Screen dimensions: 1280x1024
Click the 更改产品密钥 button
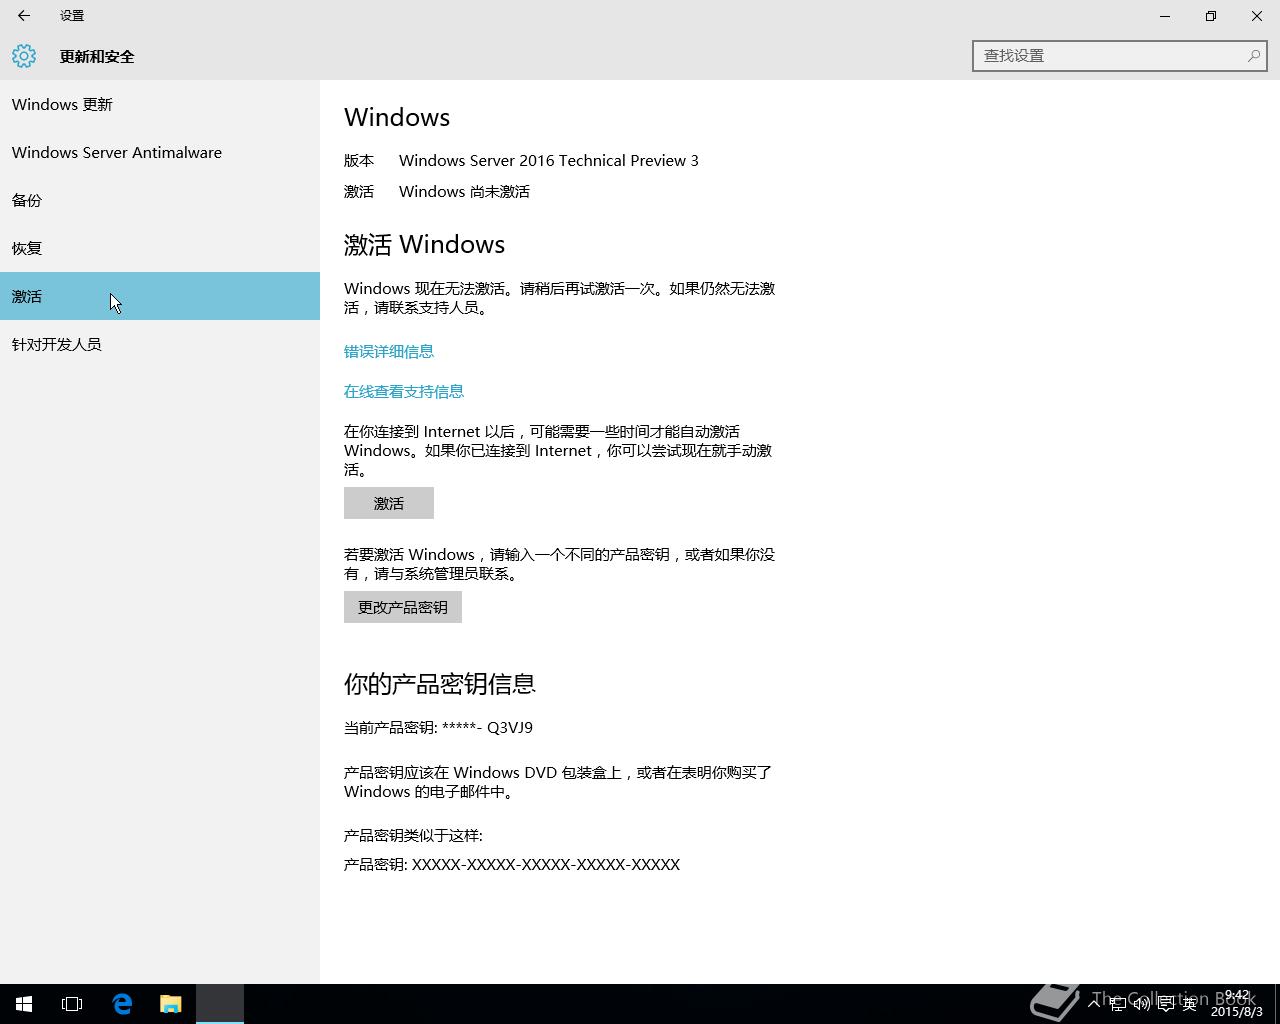point(403,607)
